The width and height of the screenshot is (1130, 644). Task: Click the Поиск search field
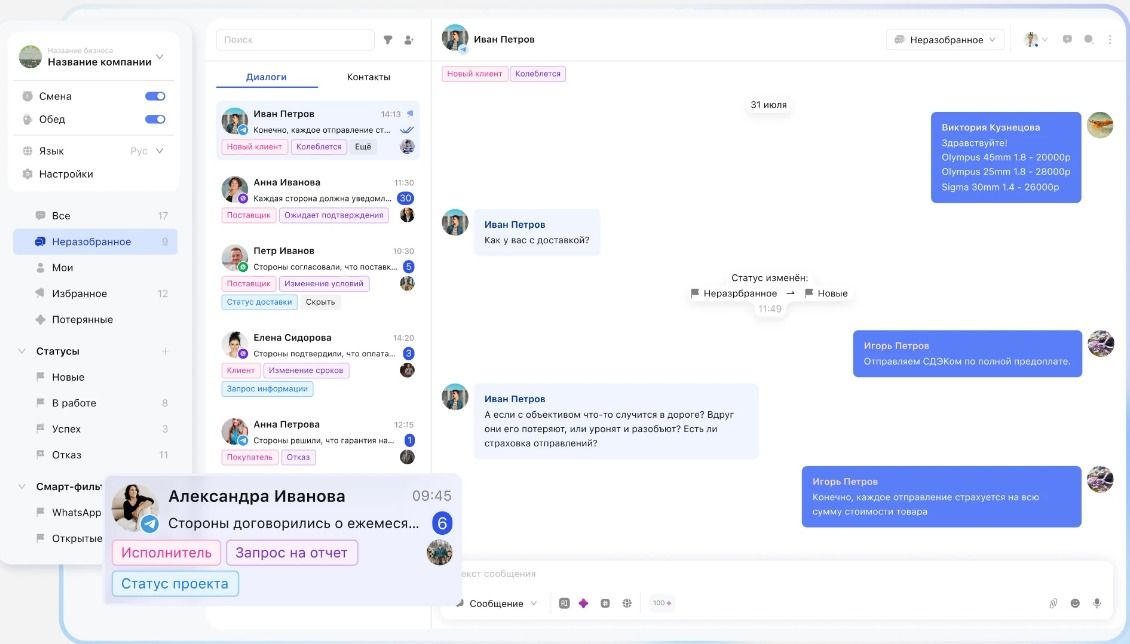[295, 40]
